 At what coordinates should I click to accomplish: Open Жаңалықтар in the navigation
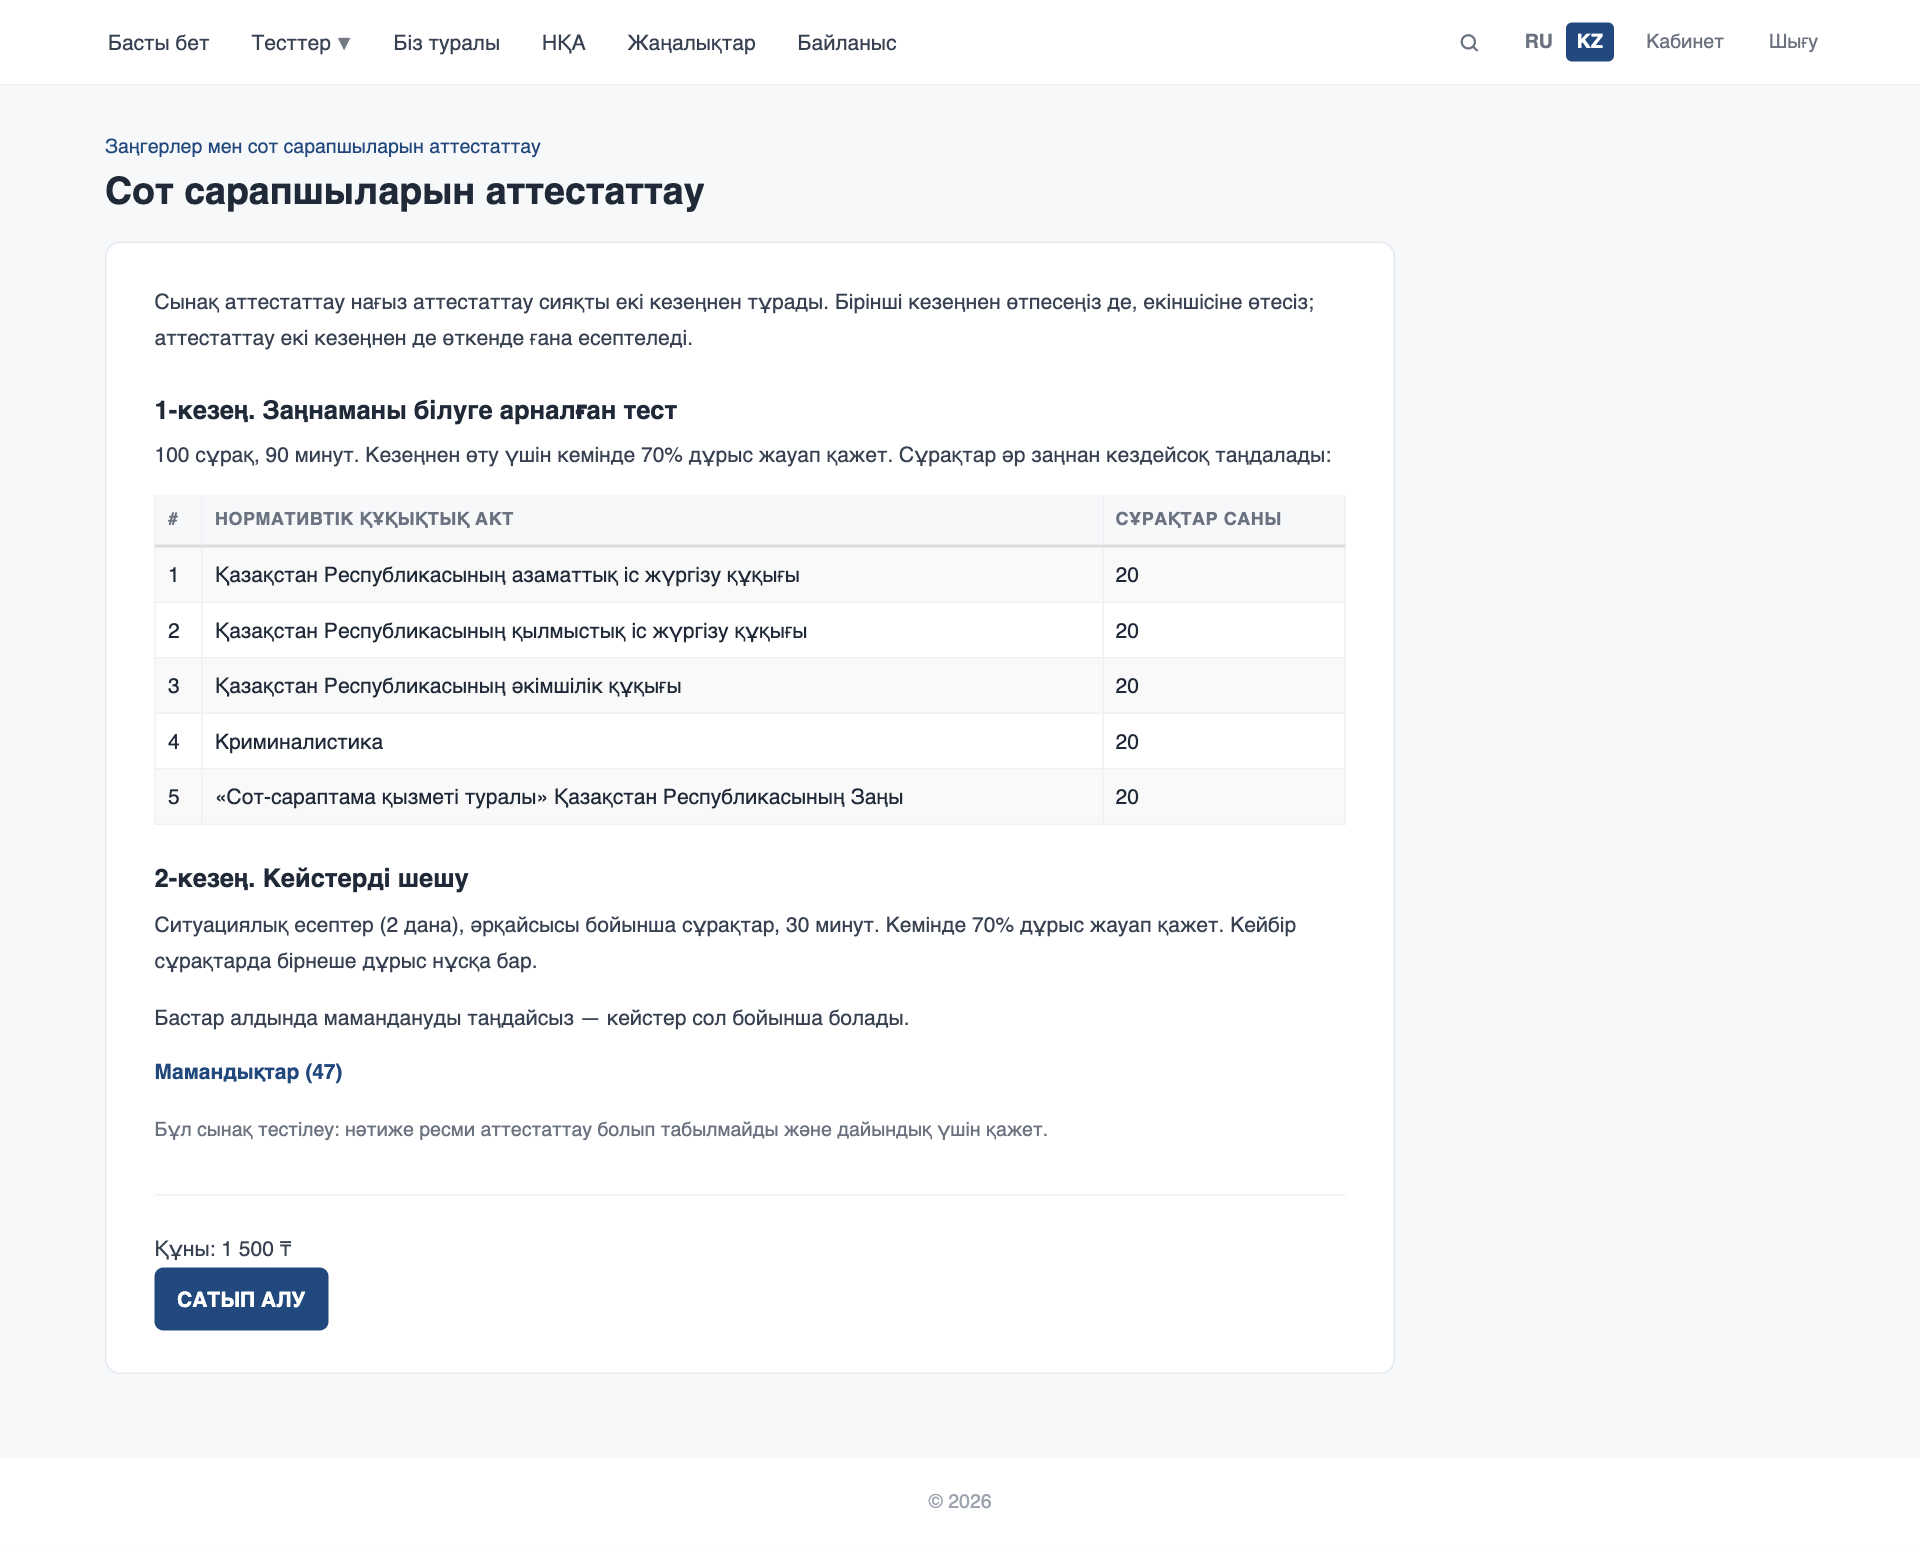[691, 43]
